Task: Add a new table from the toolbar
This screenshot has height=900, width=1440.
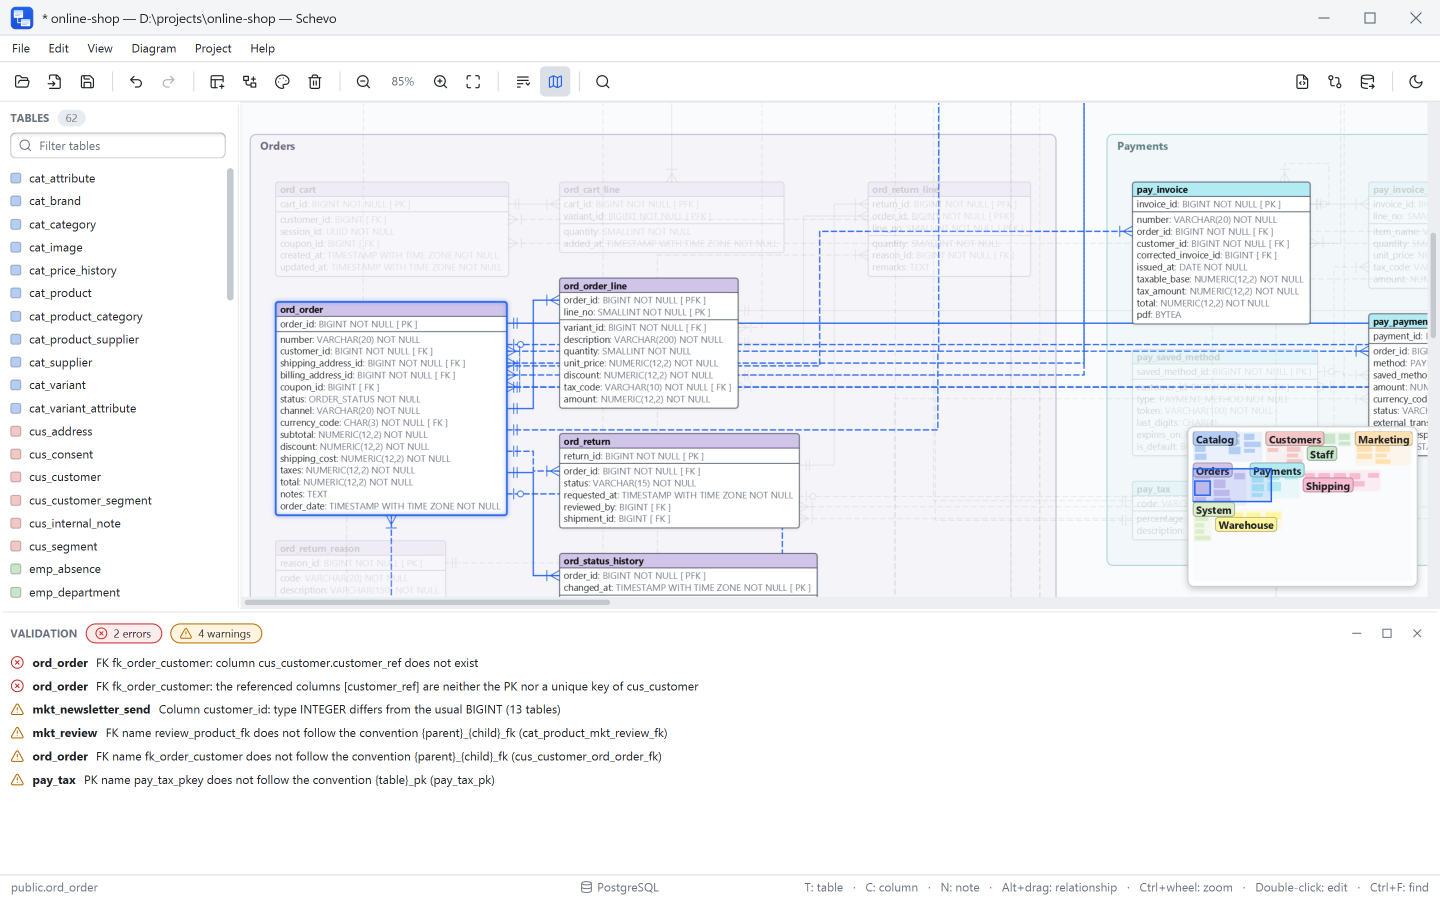Action: click(217, 82)
